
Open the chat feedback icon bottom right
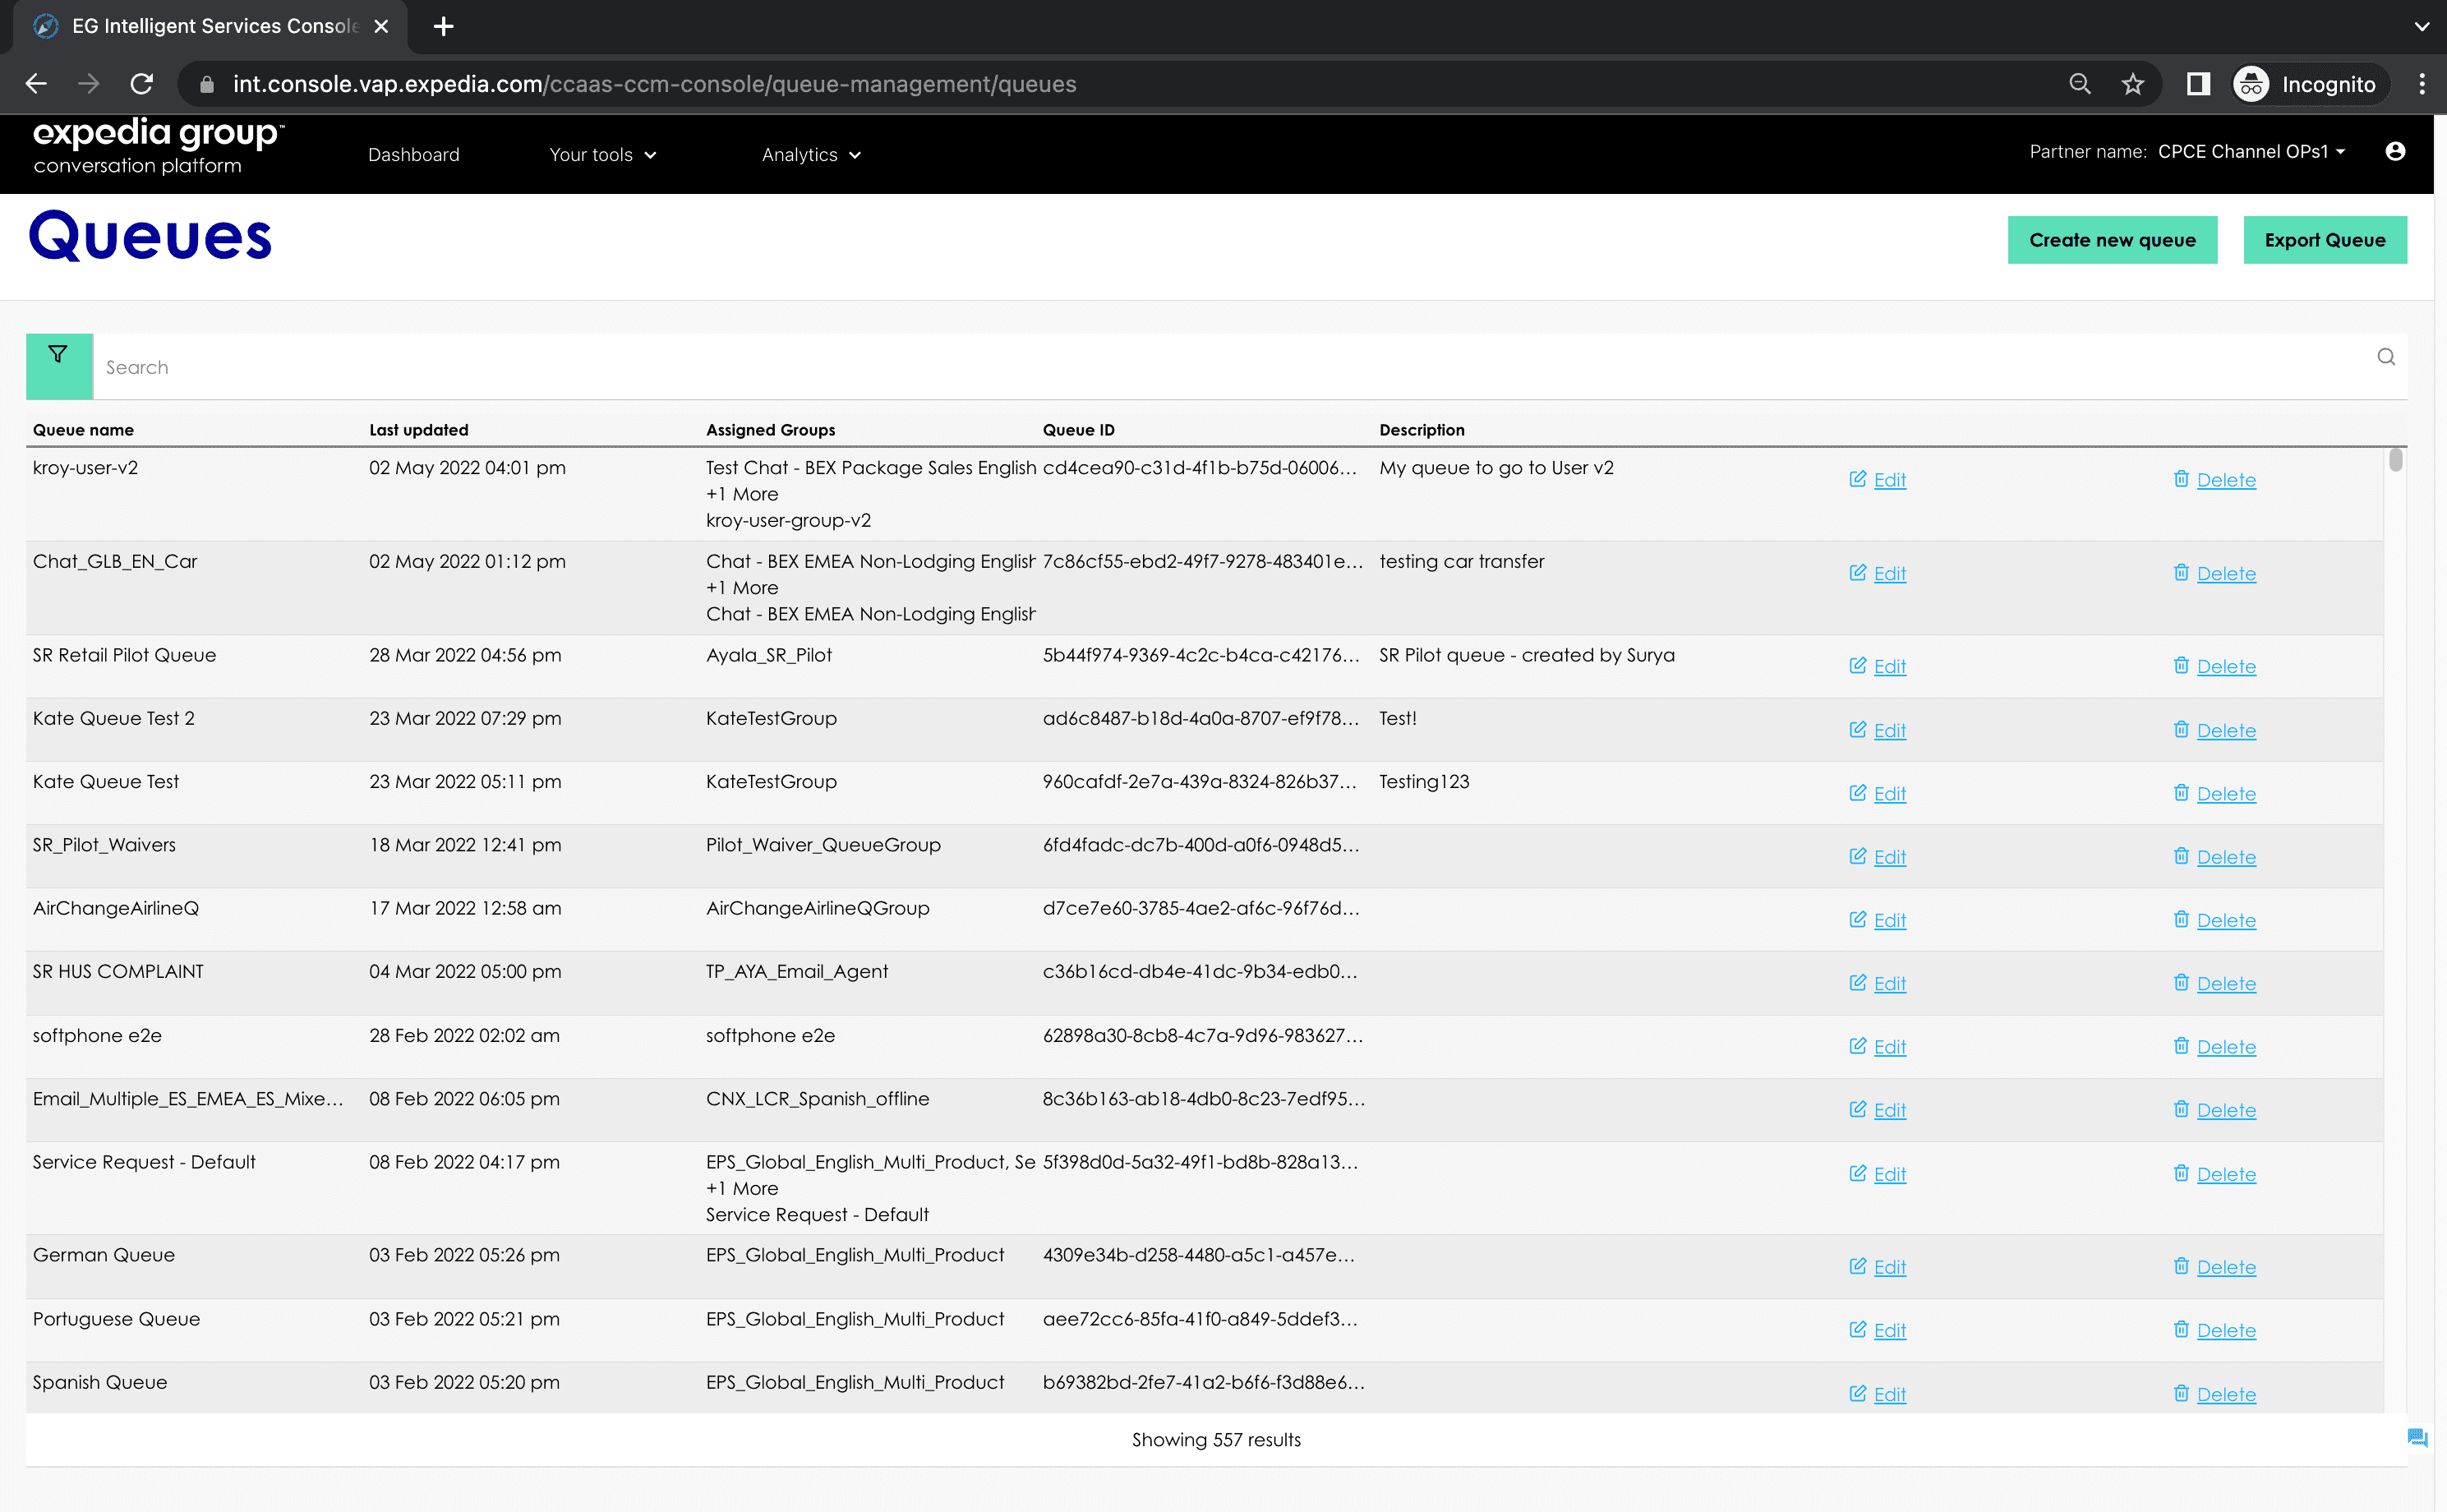click(2419, 1438)
